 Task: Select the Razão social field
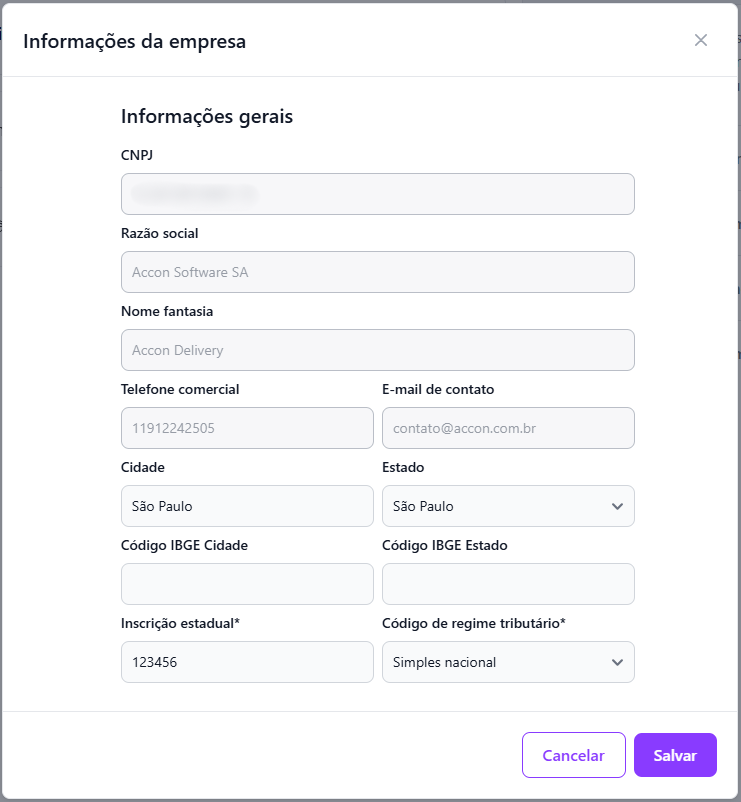click(377, 272)
